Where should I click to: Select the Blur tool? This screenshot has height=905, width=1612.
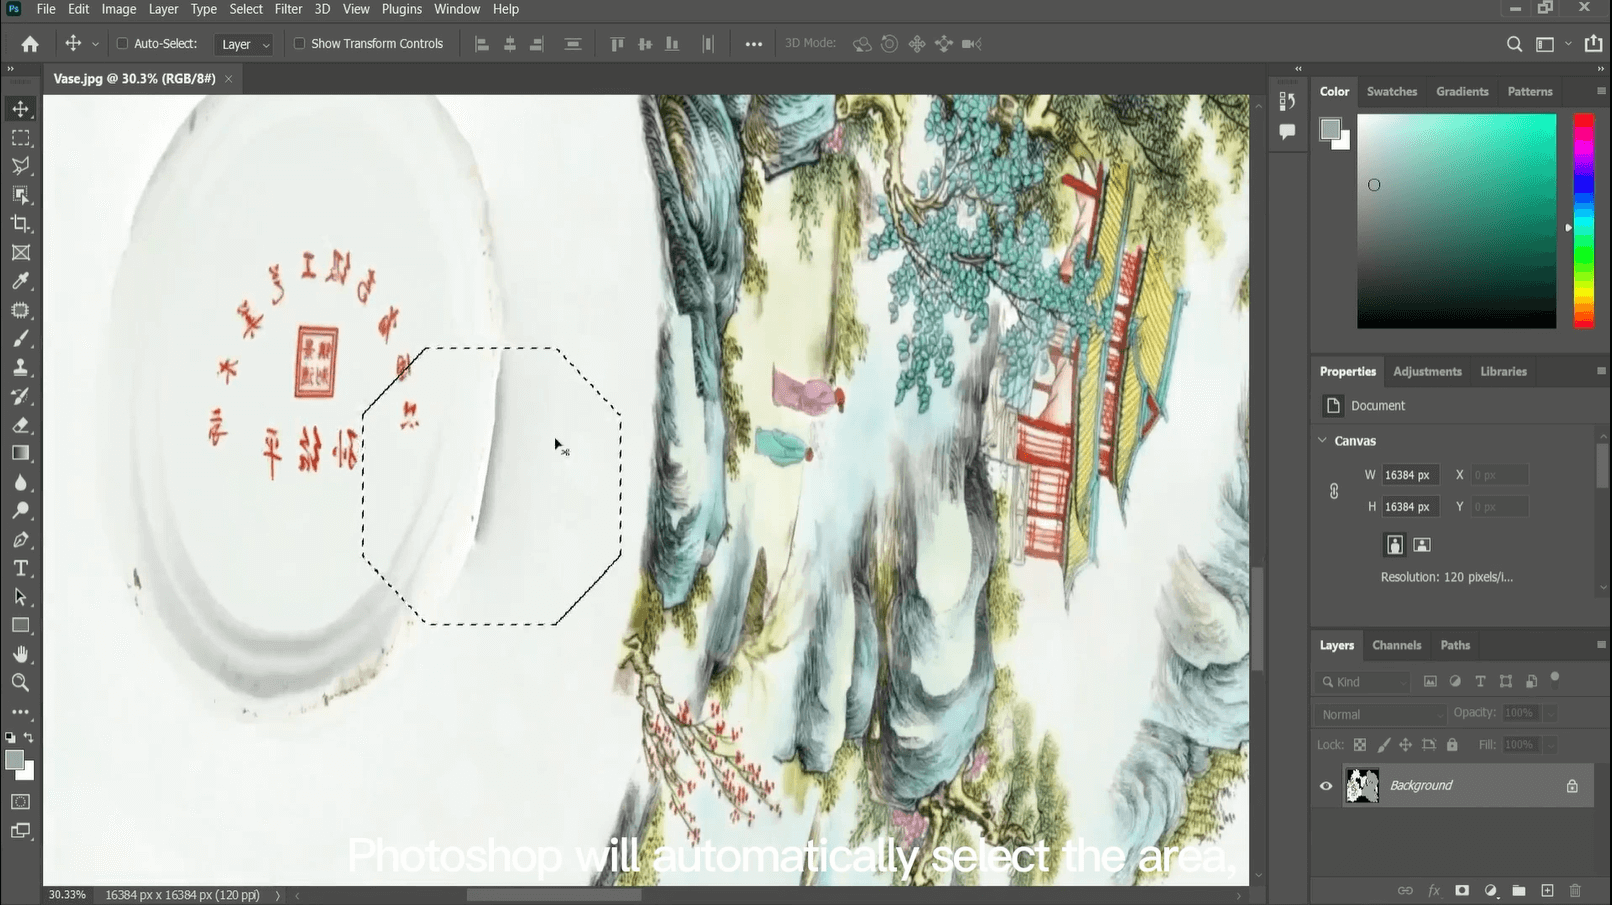pyautogui.click(x=20, y=482)
